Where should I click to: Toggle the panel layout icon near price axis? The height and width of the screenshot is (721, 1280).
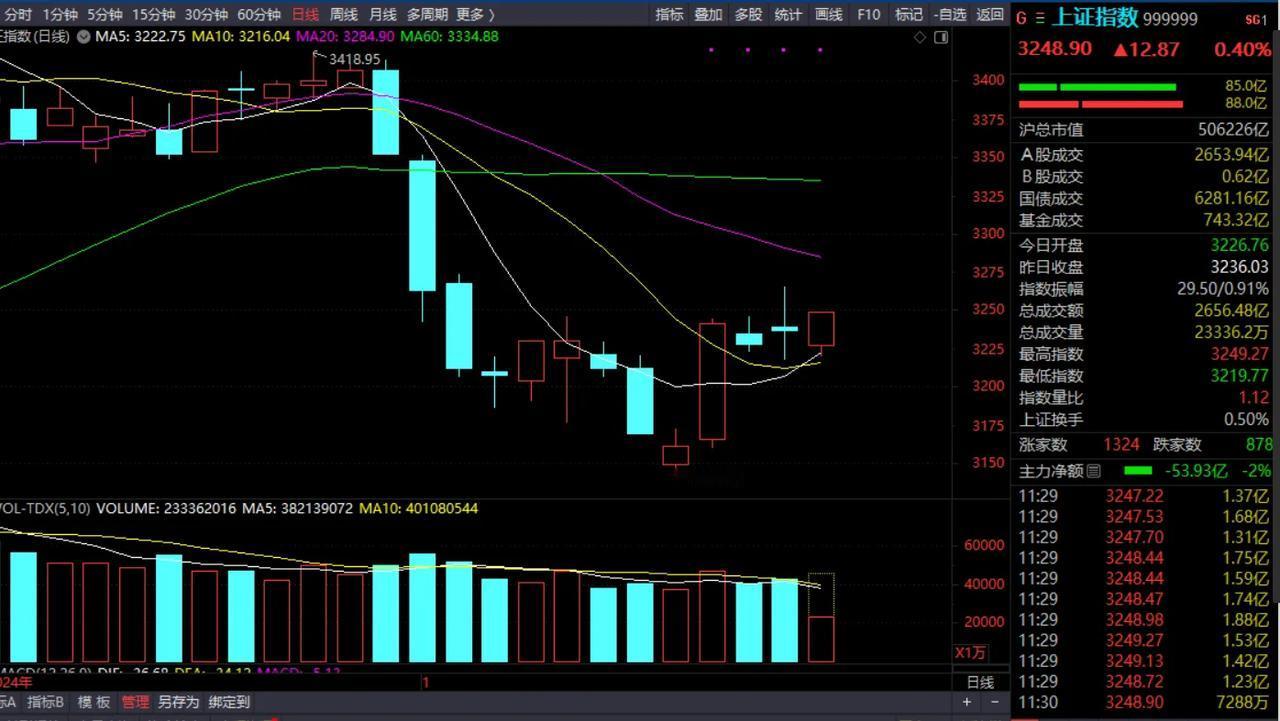(941, 37)
